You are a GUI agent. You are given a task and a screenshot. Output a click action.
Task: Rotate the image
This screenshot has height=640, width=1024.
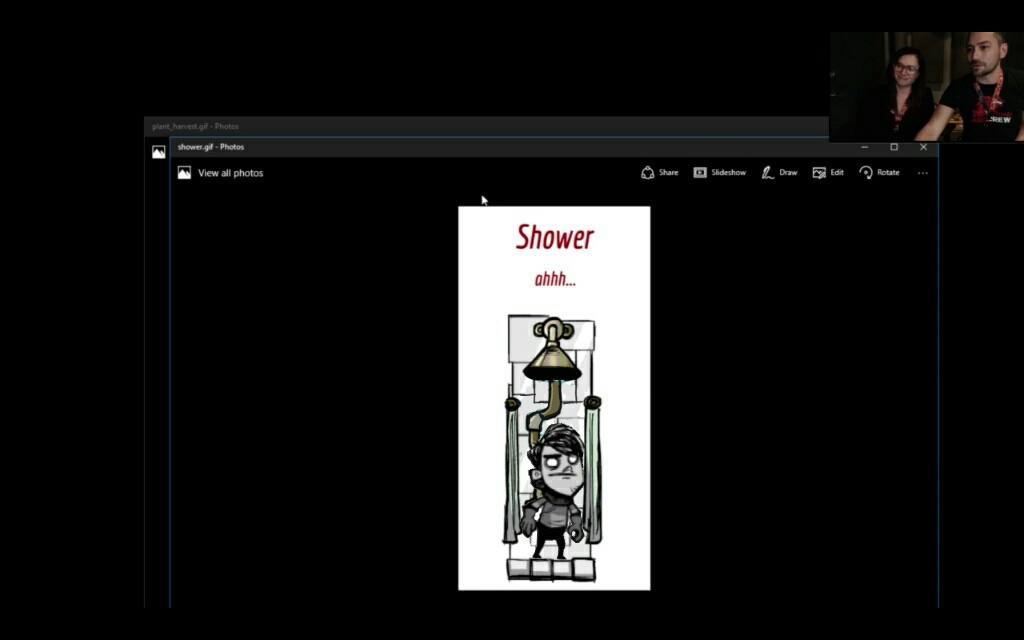[x=880, y=172]
